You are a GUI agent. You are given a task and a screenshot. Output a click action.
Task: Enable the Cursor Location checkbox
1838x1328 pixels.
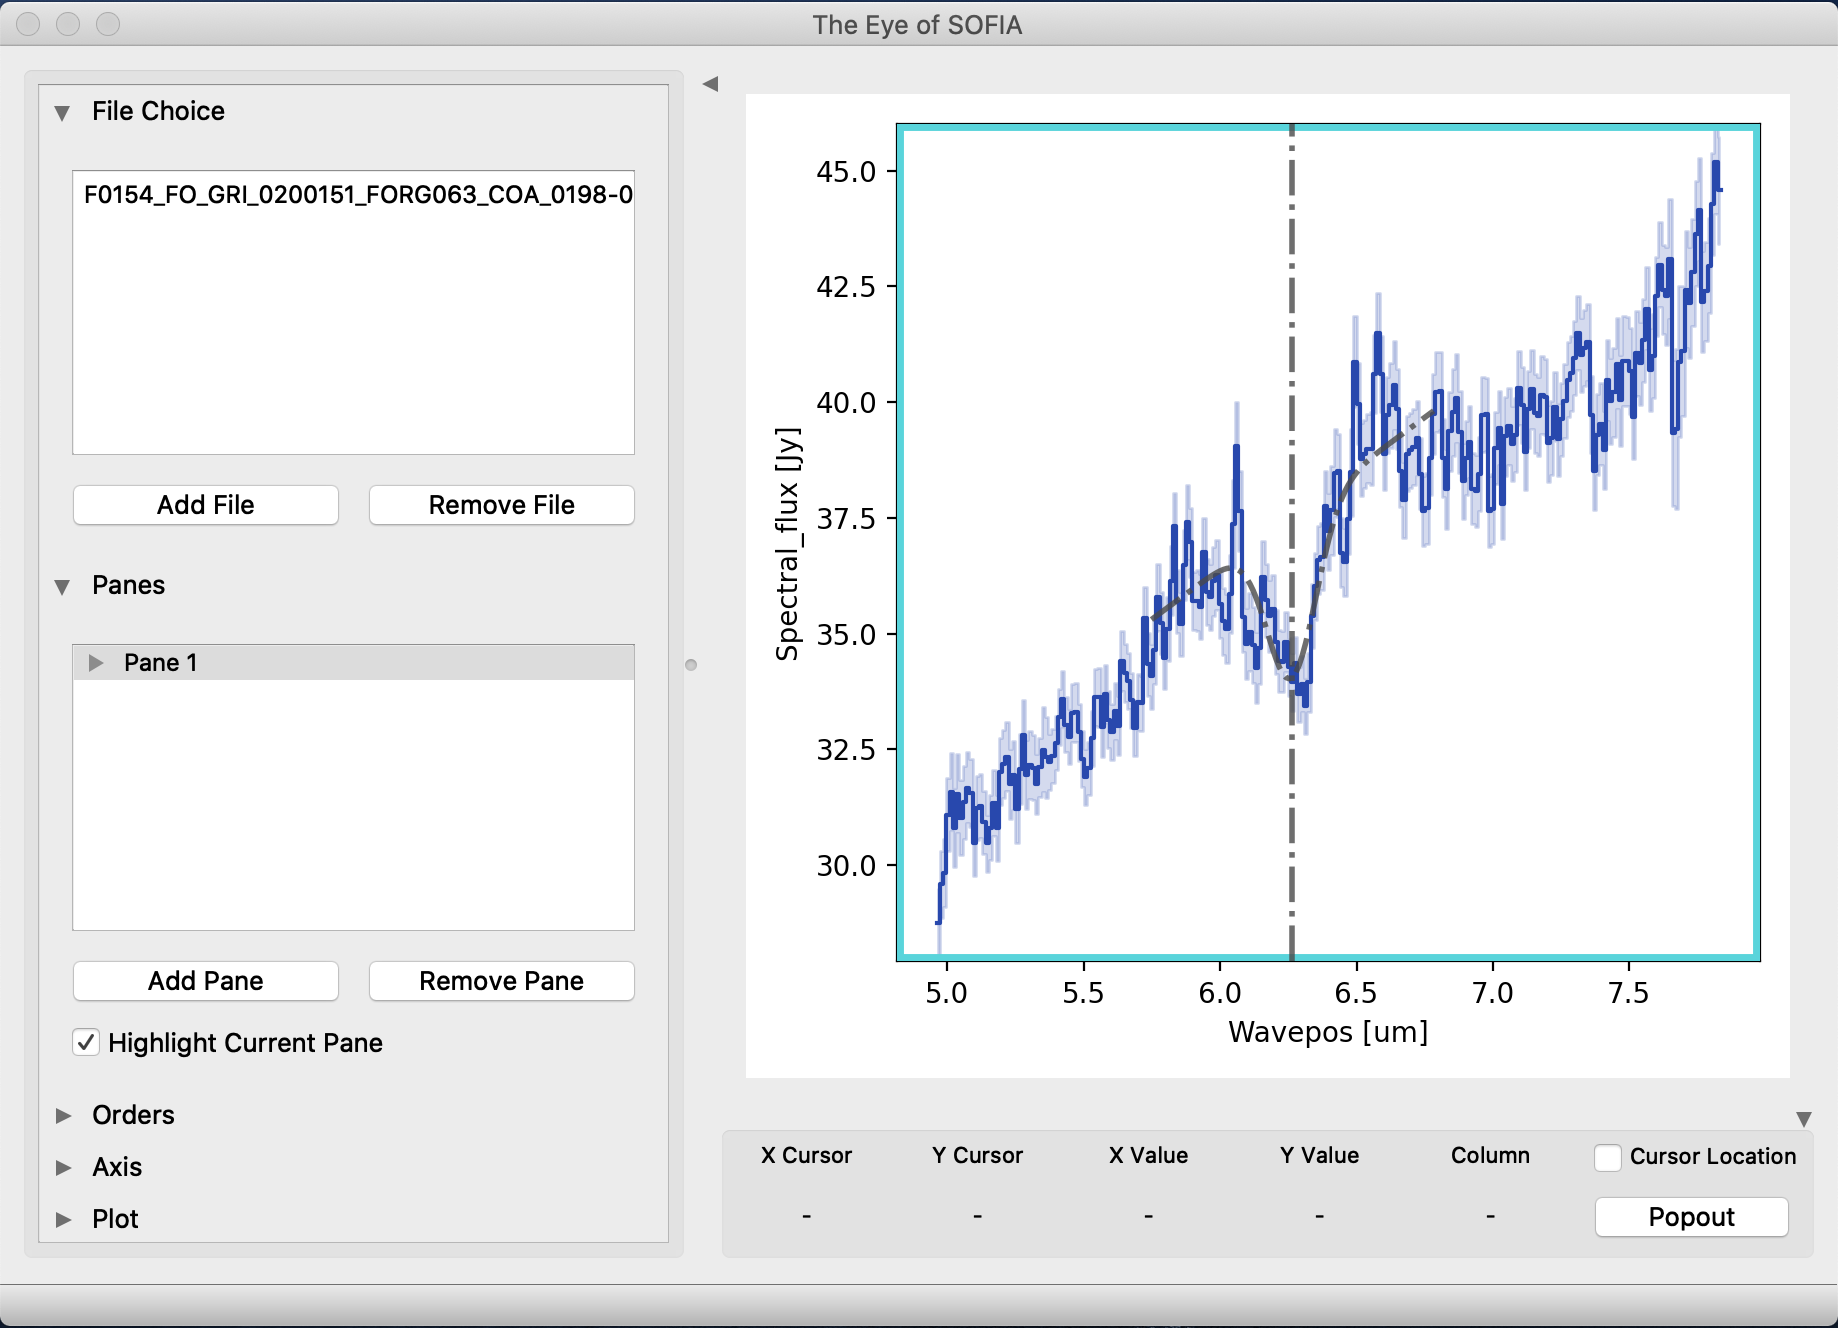[x=1608, y=1157]
